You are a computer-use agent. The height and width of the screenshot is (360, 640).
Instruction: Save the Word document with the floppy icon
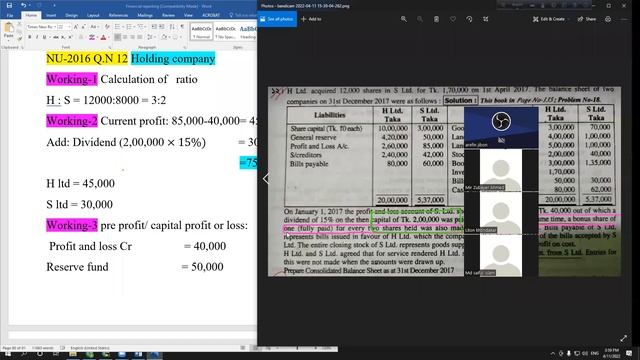[x=9, y=6]
